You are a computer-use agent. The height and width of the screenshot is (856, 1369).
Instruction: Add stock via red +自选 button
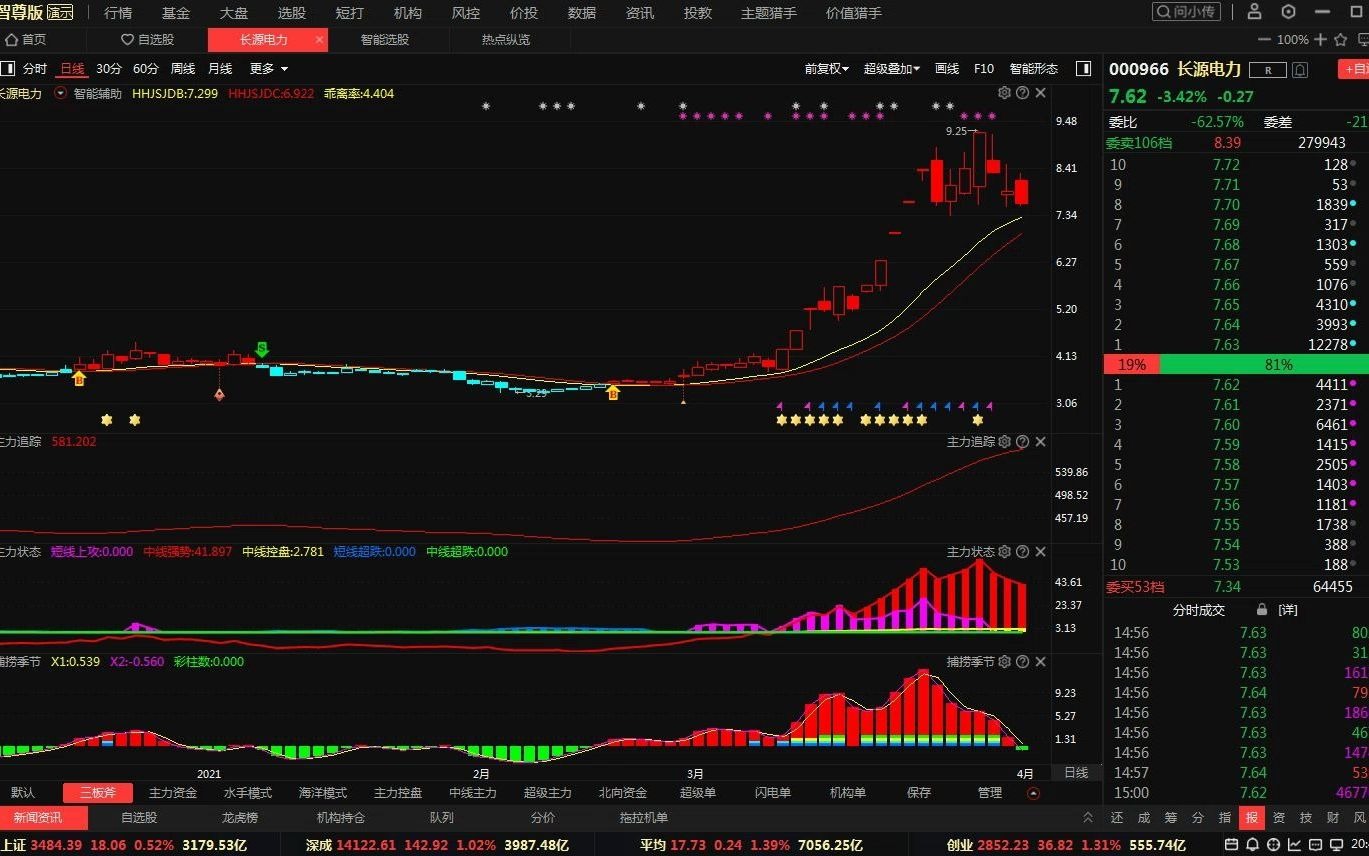click(x=1354, y=70)
